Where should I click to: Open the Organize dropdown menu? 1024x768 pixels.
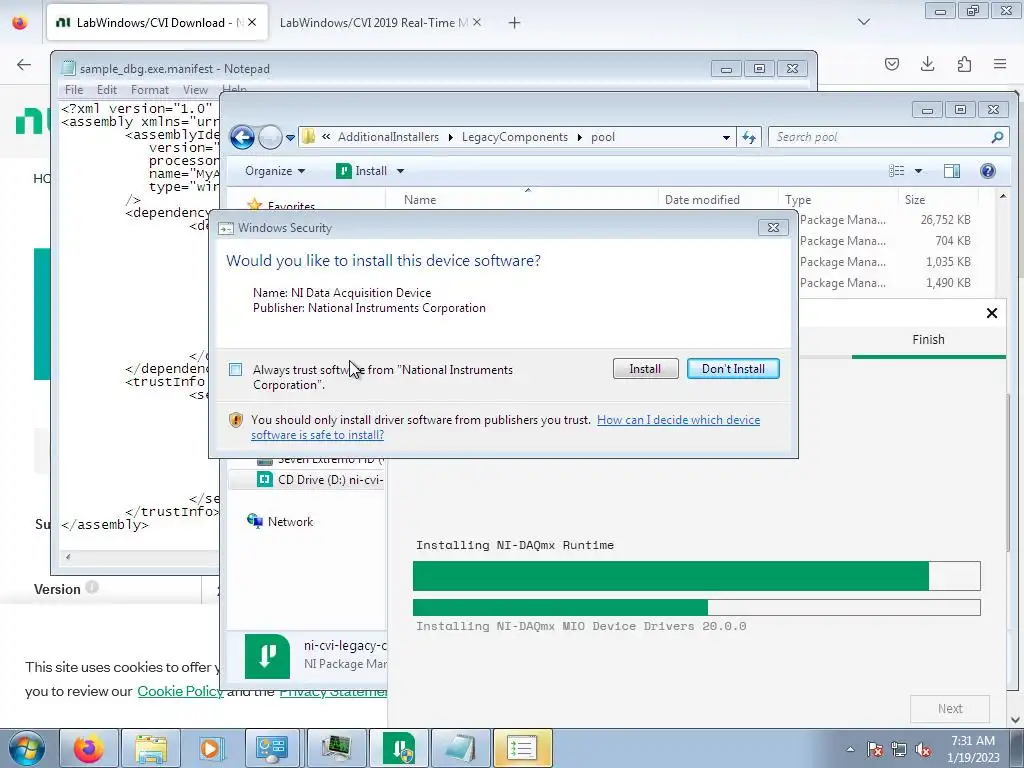[x=275, y=170]
